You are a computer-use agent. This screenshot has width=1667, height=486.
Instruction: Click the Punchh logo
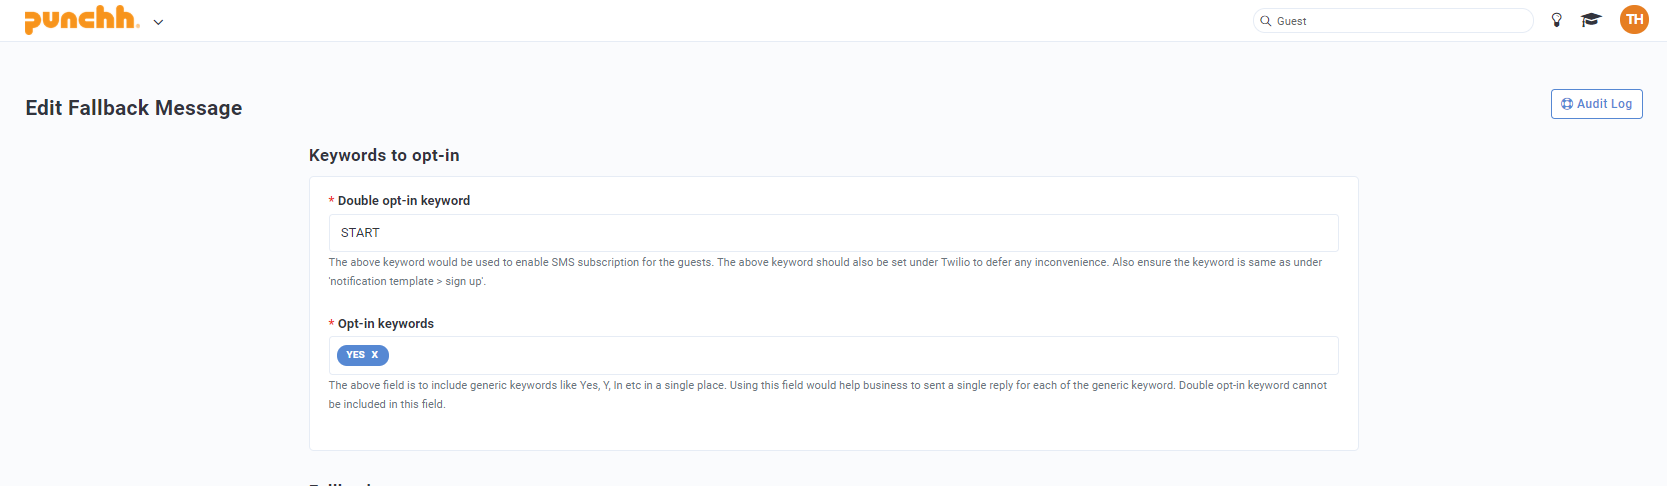coord(81,19)
